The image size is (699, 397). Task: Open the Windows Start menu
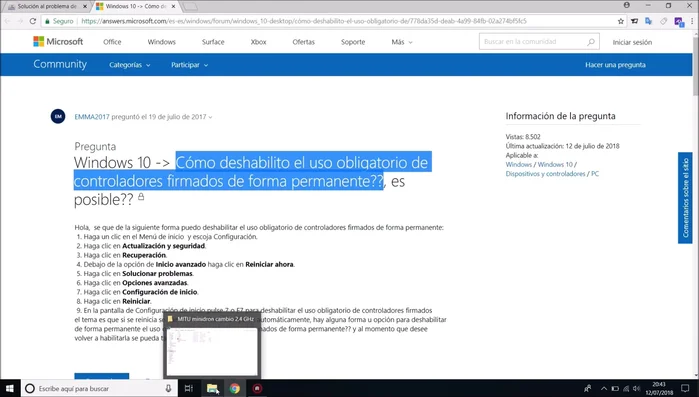point(10,389)
